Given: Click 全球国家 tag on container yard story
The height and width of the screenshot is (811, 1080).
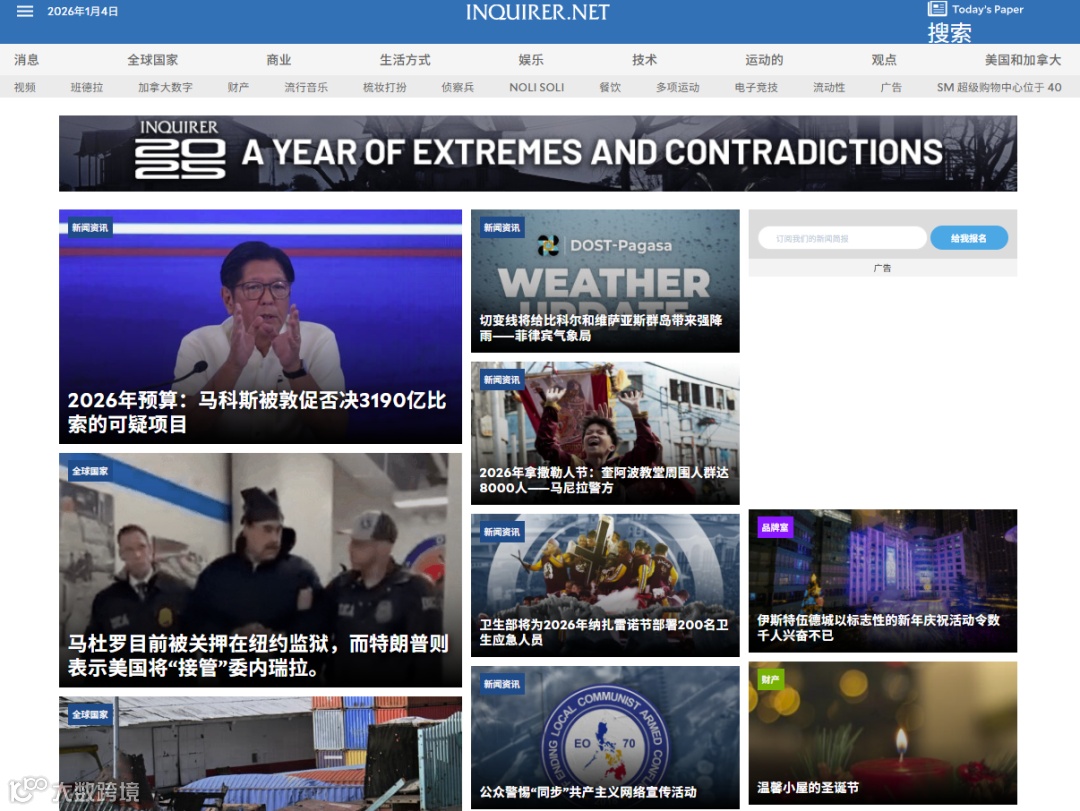Looking at the screenshot, I should [90, 715].
